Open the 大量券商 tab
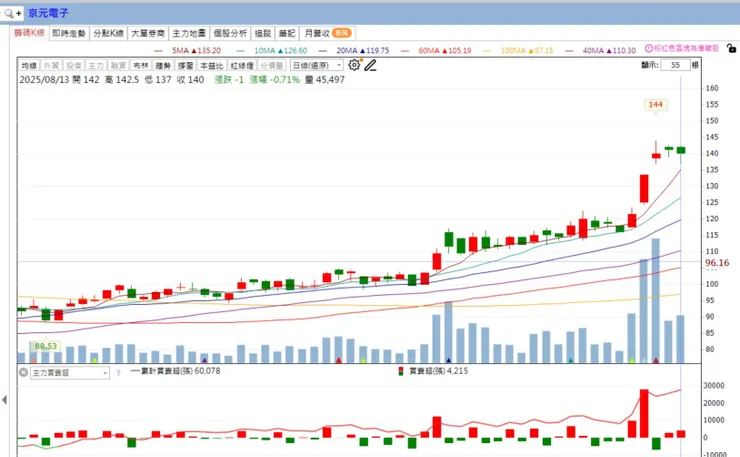 (x=148, y=33)
